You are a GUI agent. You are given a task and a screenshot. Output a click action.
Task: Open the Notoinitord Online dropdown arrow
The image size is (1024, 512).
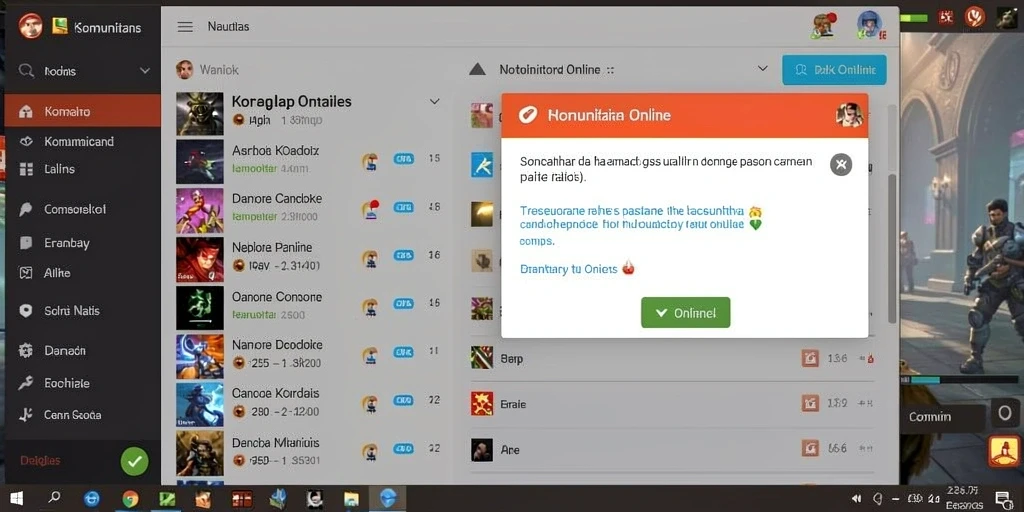tap(761, 69)
